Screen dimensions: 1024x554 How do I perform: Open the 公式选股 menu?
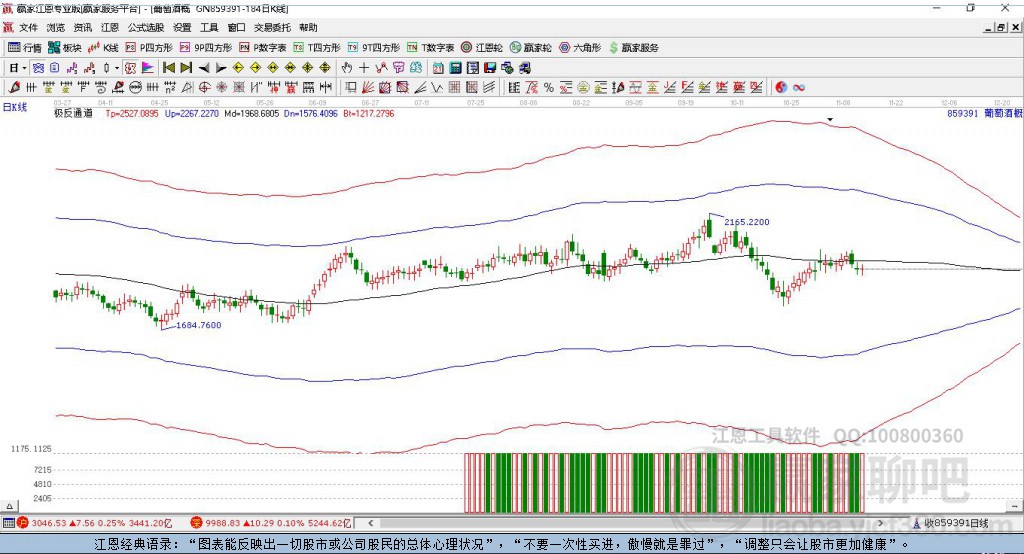coord(146,27)
